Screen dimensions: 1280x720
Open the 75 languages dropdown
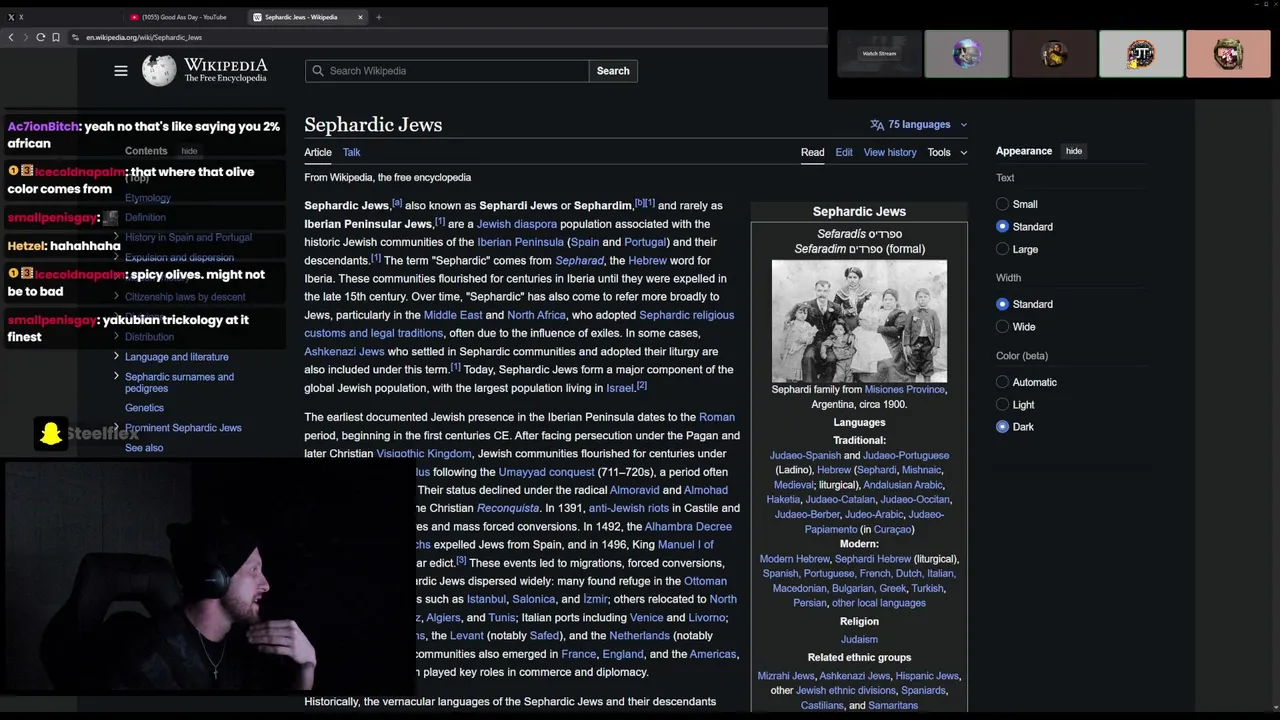[x=919, y=125]
